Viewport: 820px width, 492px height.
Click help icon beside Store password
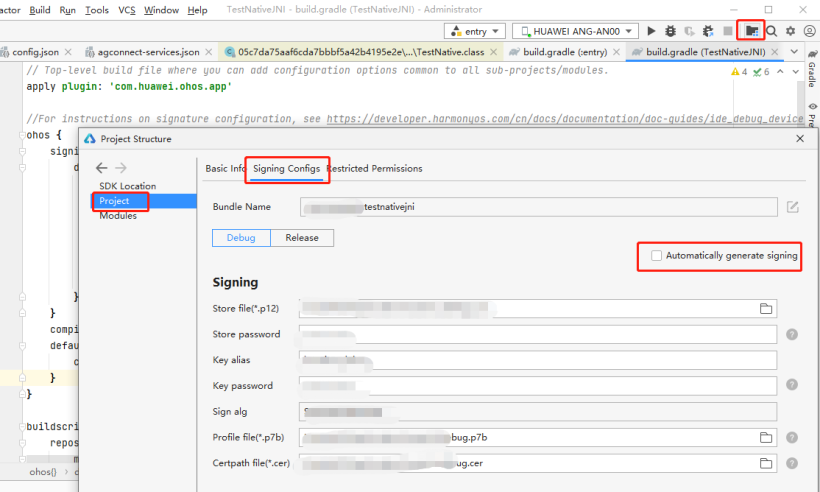pos(792,334)
